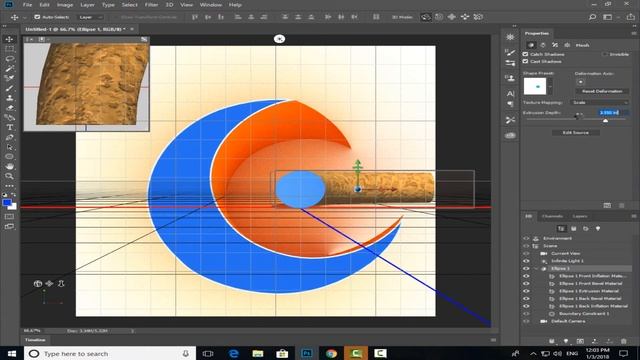Select the Zoom tool in the toolbox

9,176
